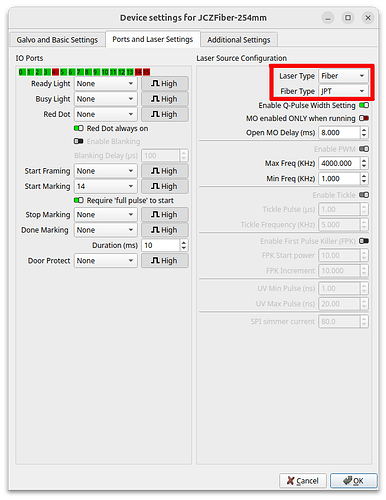The height and width of the screenshot is (500, 386).
Task: Toggle Enable Blanking switch
Action: coord(79,141)
